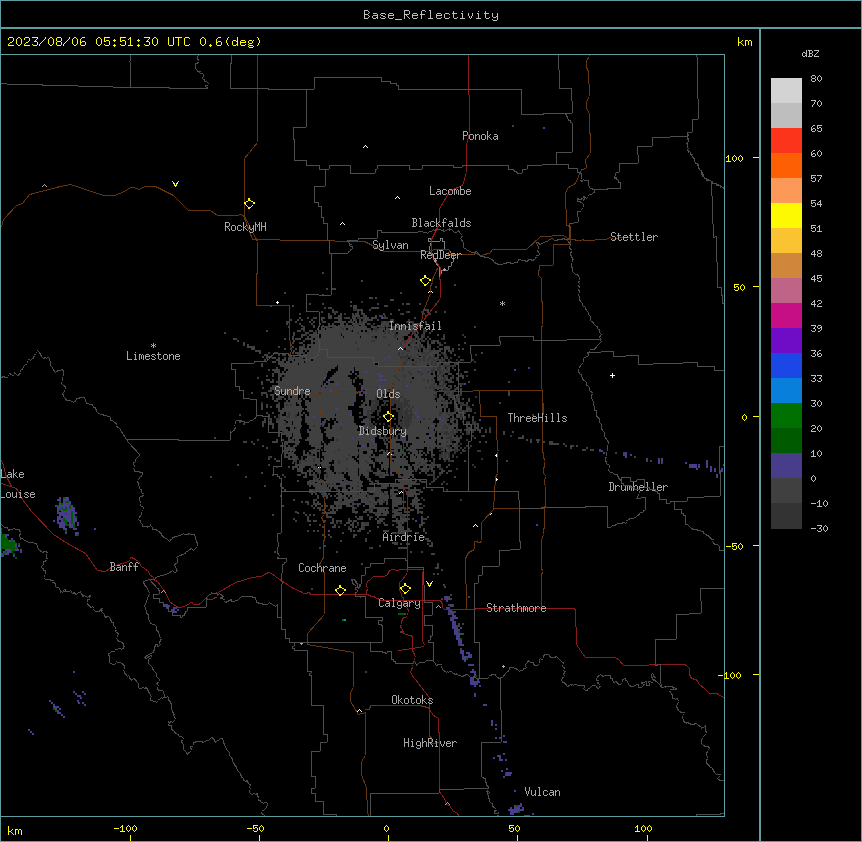Click the dBZ legend heading
This screenshot has width=862, height=842.
tap(810, 53)
